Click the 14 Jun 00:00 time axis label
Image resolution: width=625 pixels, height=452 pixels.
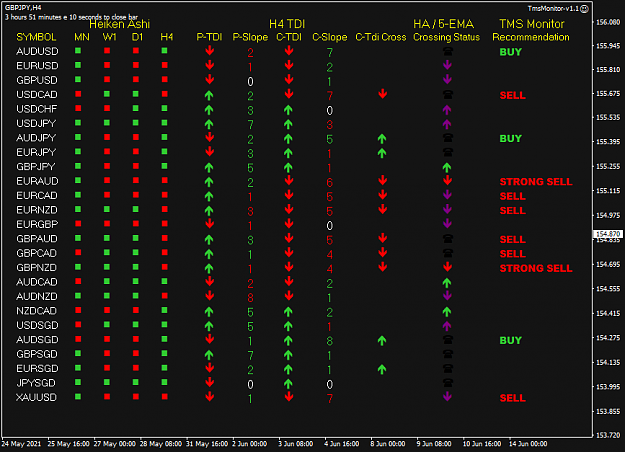[528, 444]
